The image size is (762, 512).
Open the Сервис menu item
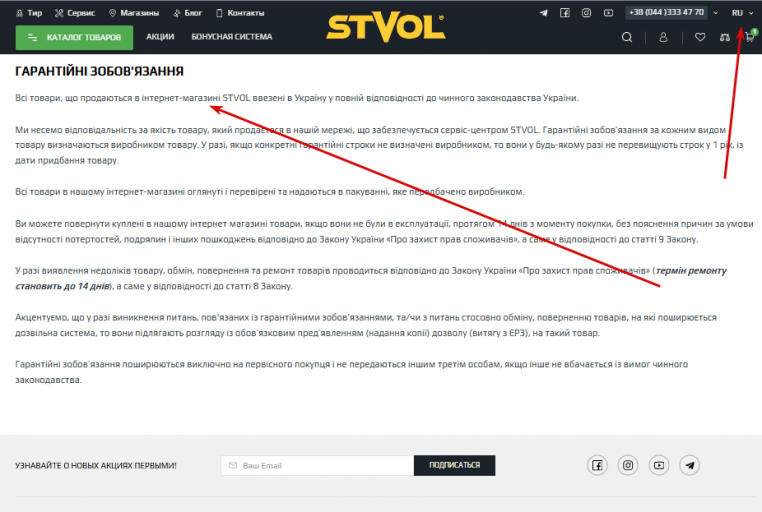point(75,13)
